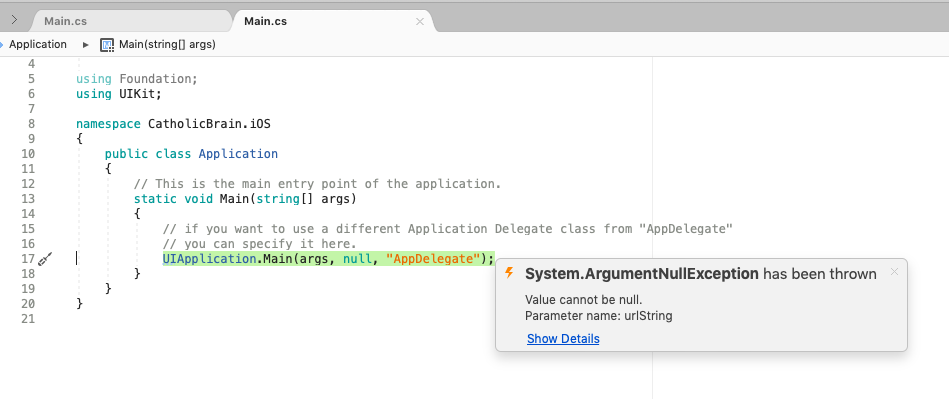Click the "you can specify it here" comment
949x399 pixels.
260,244
